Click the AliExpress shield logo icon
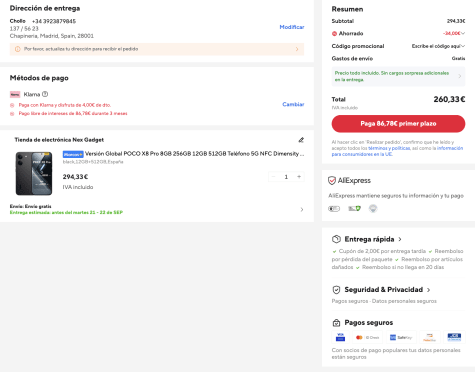This screenshot has width=475, height=372. (x=332, y=181)
